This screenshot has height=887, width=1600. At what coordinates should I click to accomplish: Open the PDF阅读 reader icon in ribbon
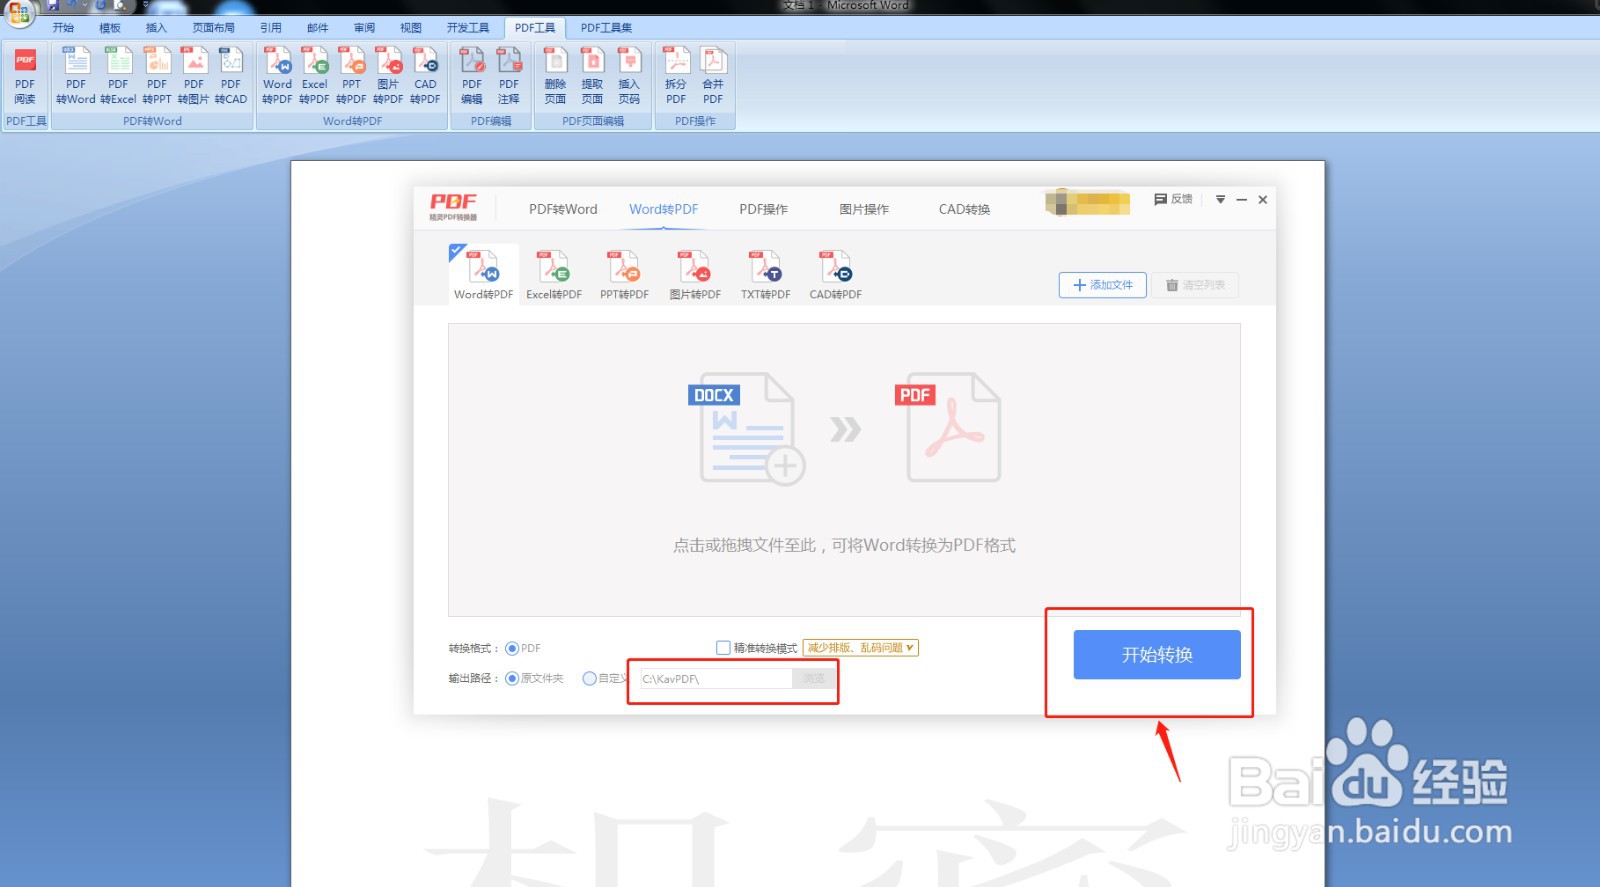(x=25, y=77)
